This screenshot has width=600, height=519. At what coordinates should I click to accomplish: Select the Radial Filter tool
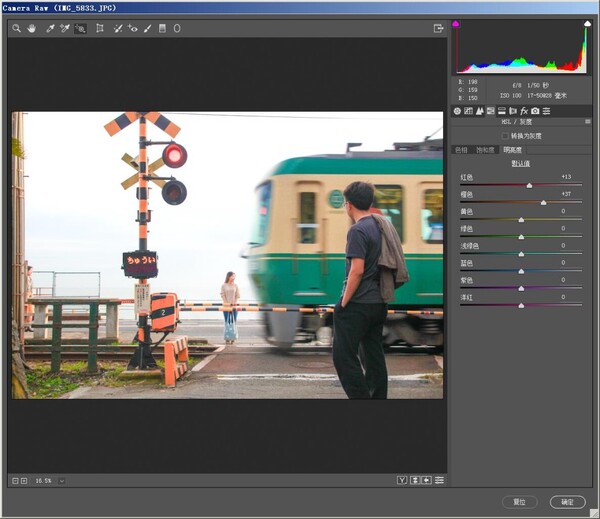point(177,28)
